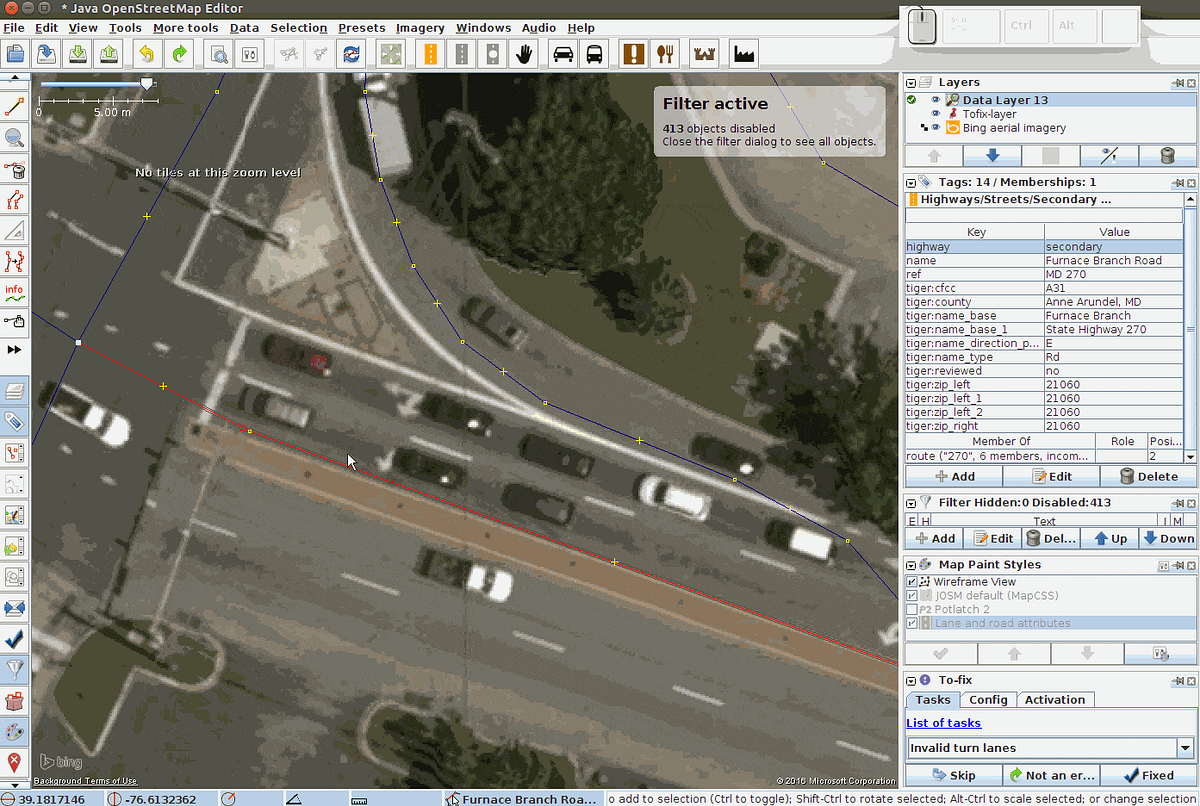Hide the Tofix-layer visibility
Viewport: 1200px width, 806px height.
[936, 113]
